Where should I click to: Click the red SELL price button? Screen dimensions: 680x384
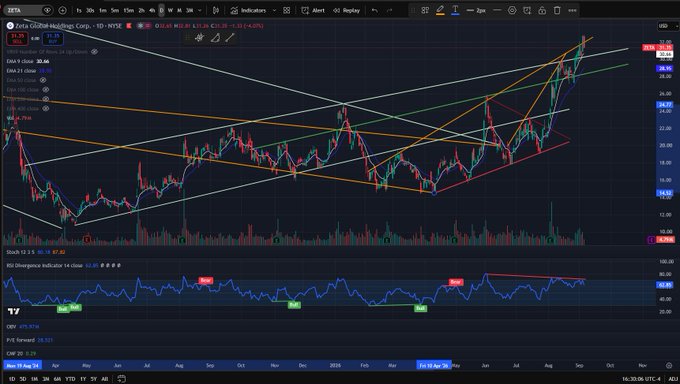coord(17,39)
